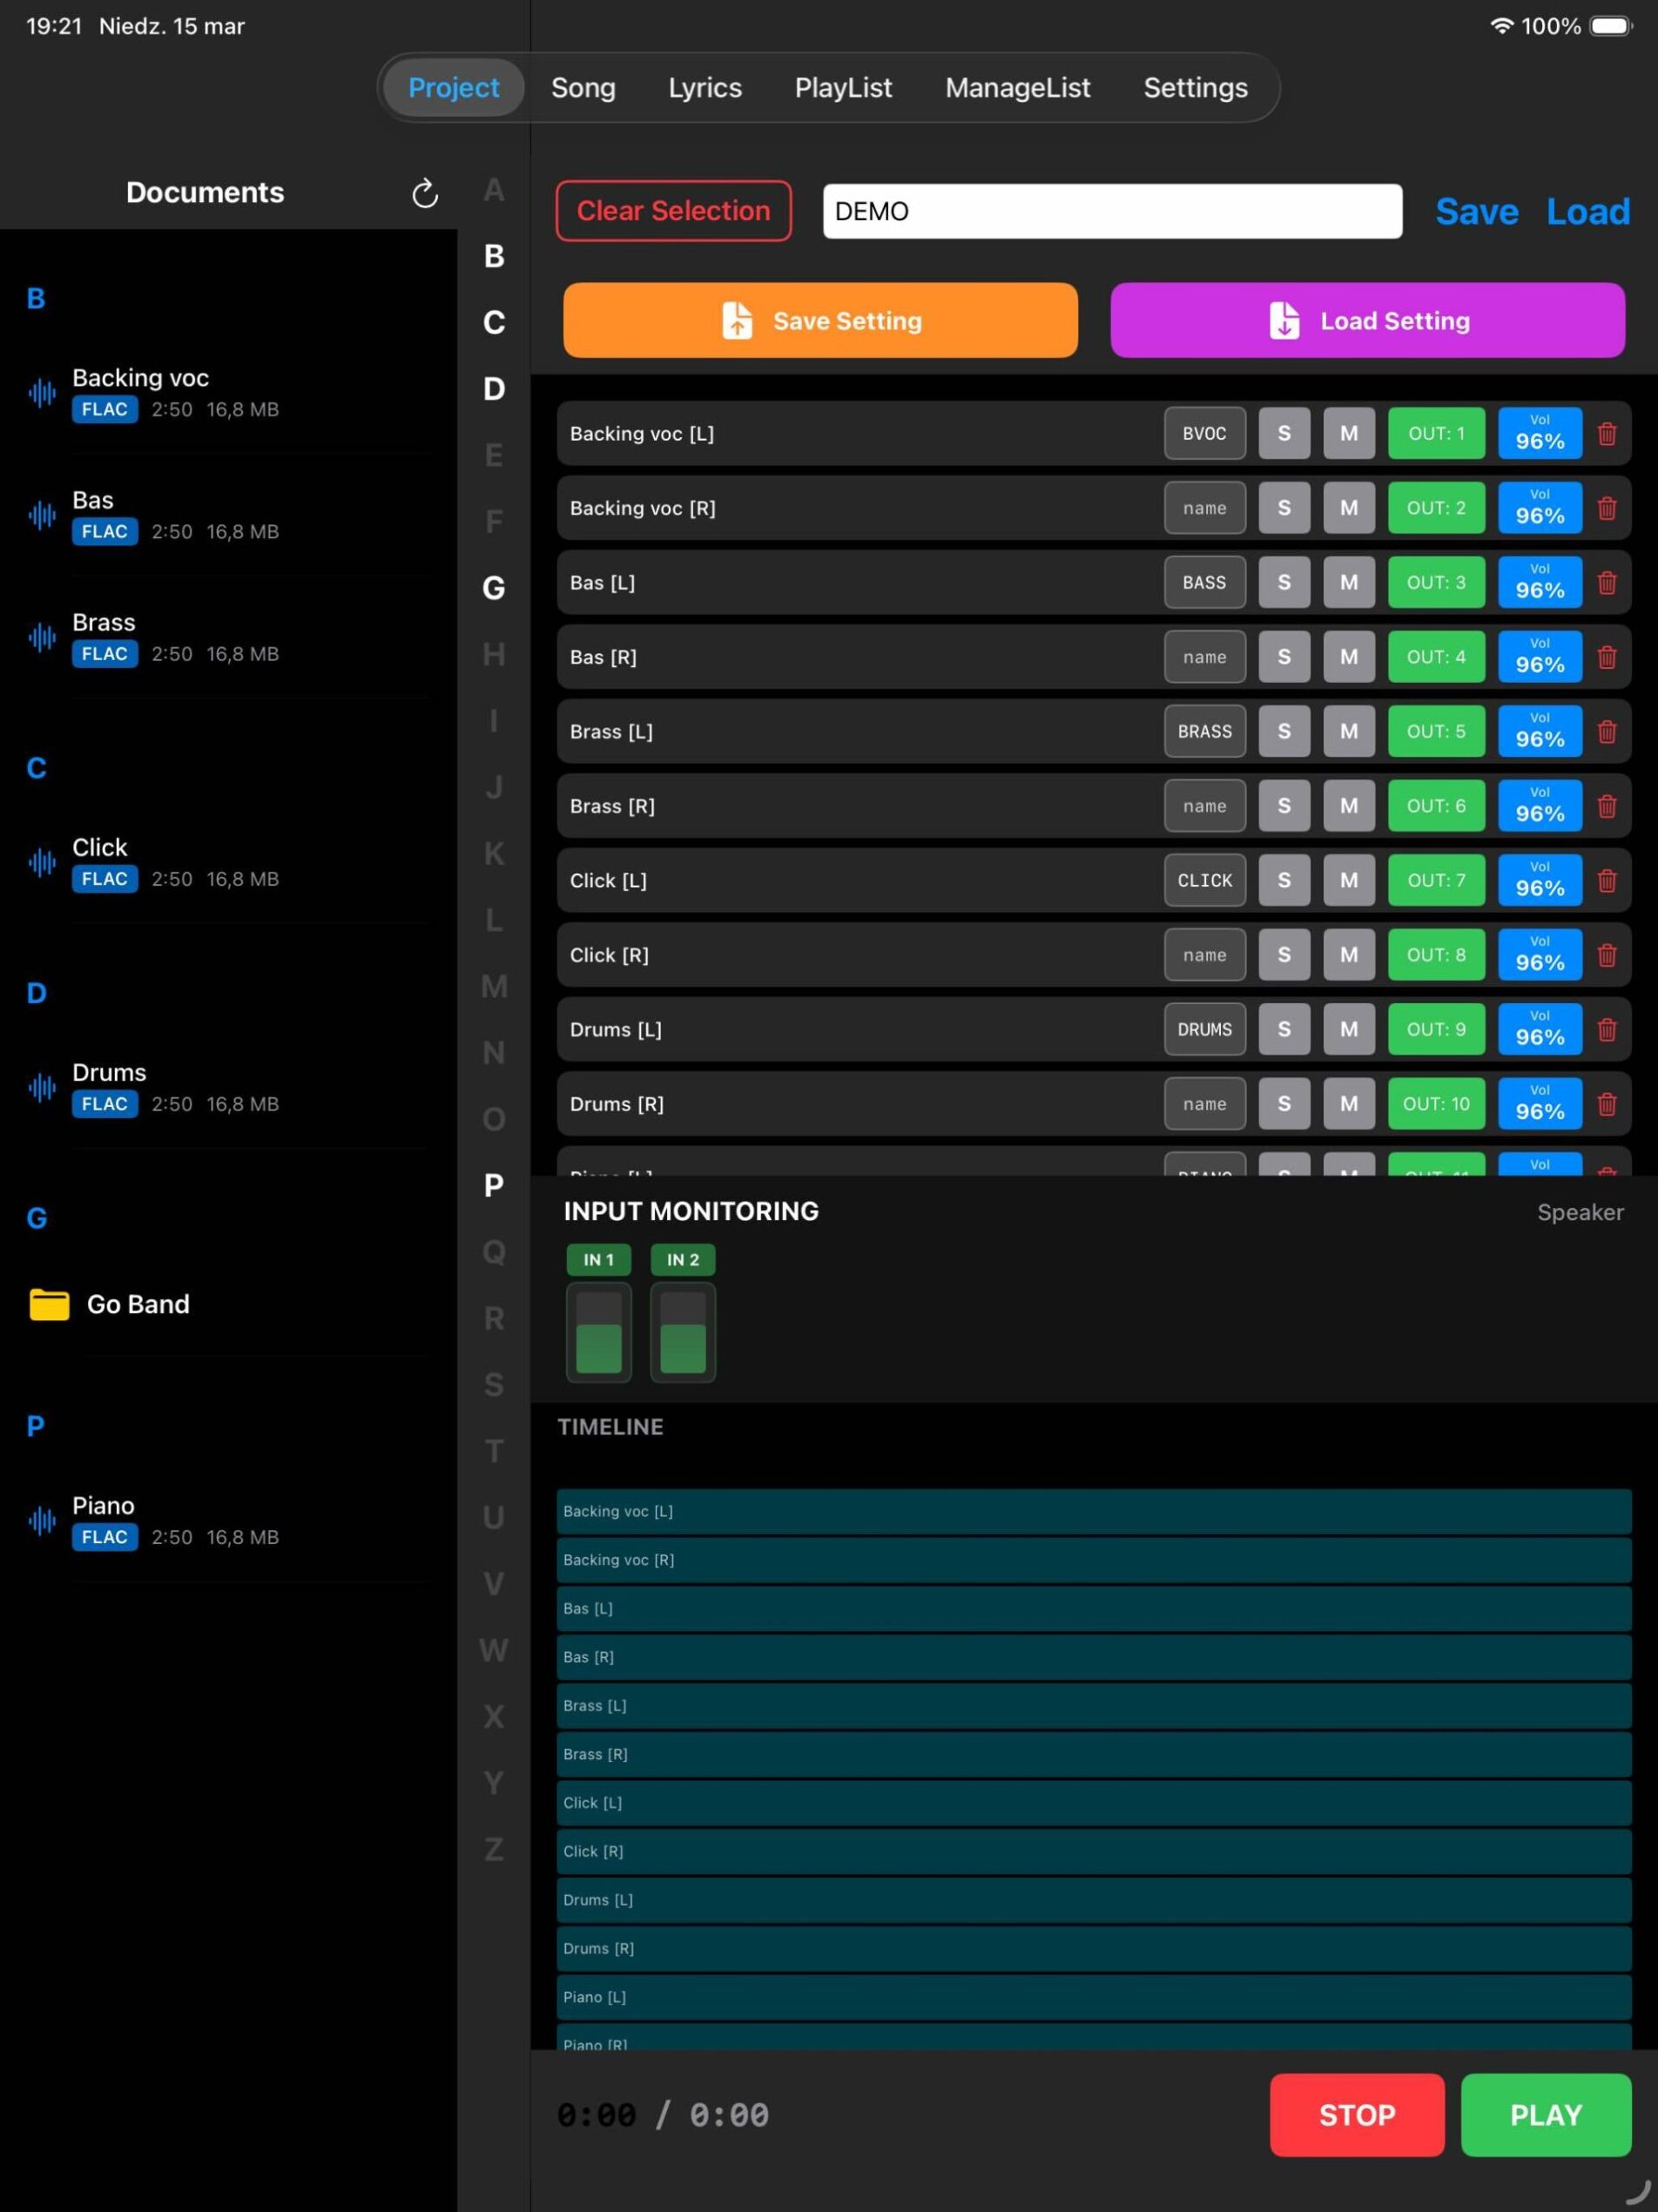The height and width of the screenshot is (2212, 1658).
Task: Delete the Backing voc [L] track
Action: 1607,433
